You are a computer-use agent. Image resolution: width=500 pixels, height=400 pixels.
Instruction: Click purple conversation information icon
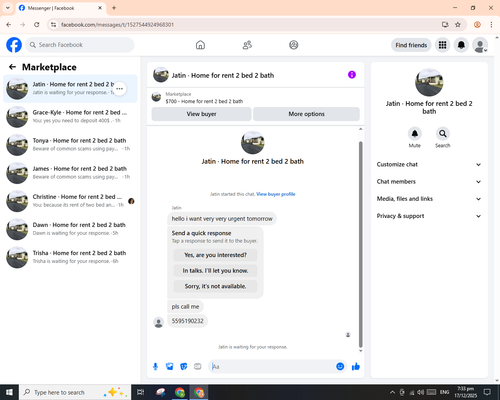click(x=352, y=75)
